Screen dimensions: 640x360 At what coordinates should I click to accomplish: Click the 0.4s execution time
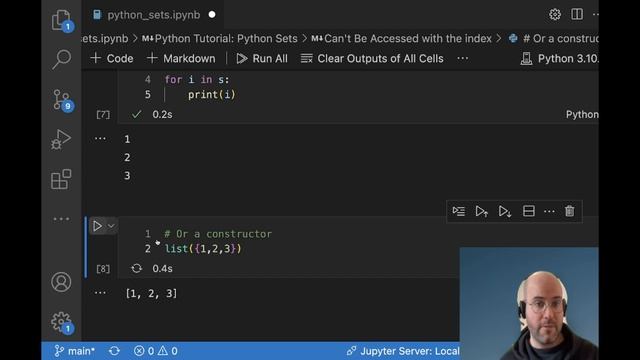[x=162, y=269]
